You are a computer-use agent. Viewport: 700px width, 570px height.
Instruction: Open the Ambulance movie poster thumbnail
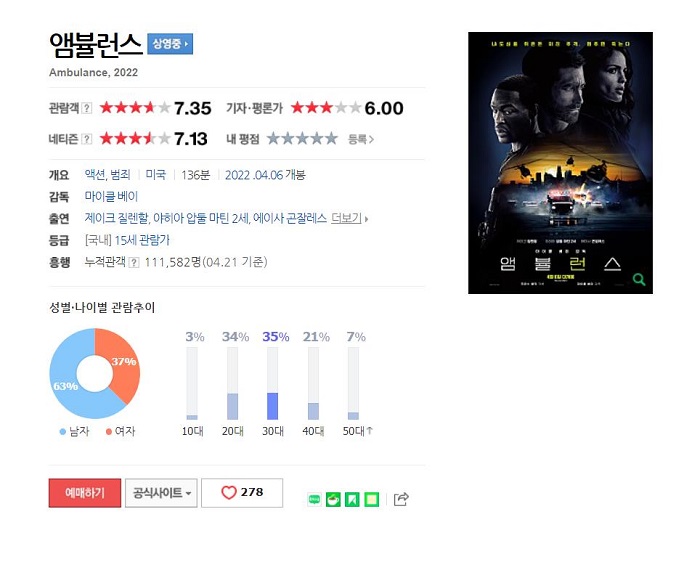click(560, 163)
